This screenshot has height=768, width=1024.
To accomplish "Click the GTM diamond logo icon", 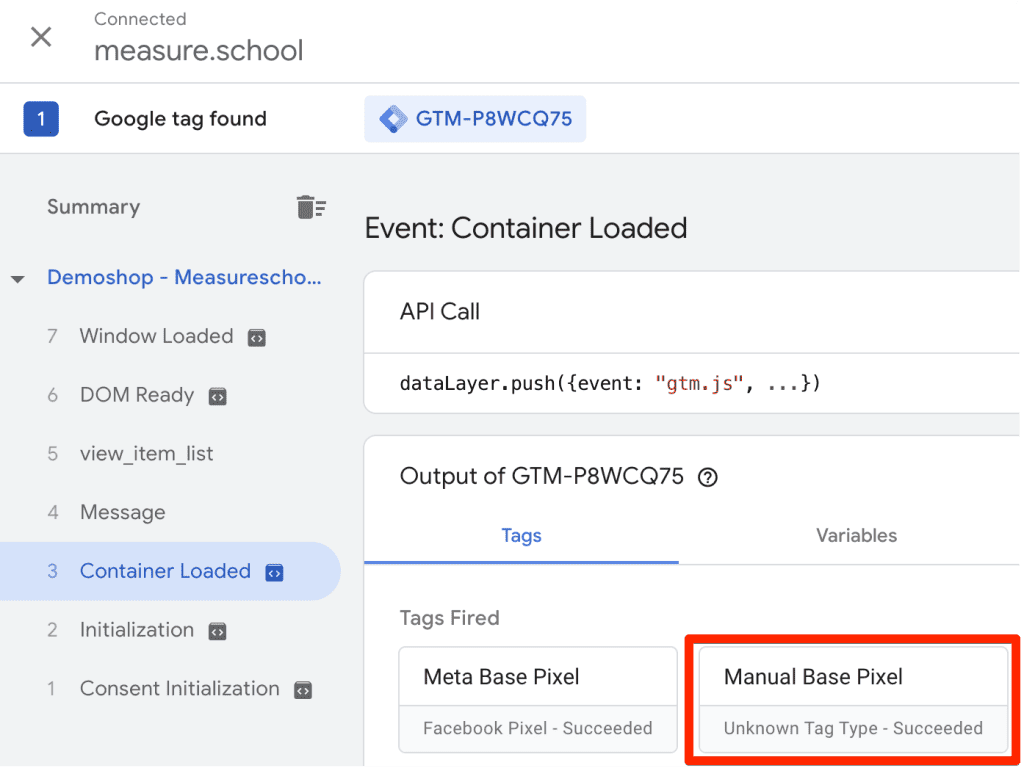I will click(393, 119).
